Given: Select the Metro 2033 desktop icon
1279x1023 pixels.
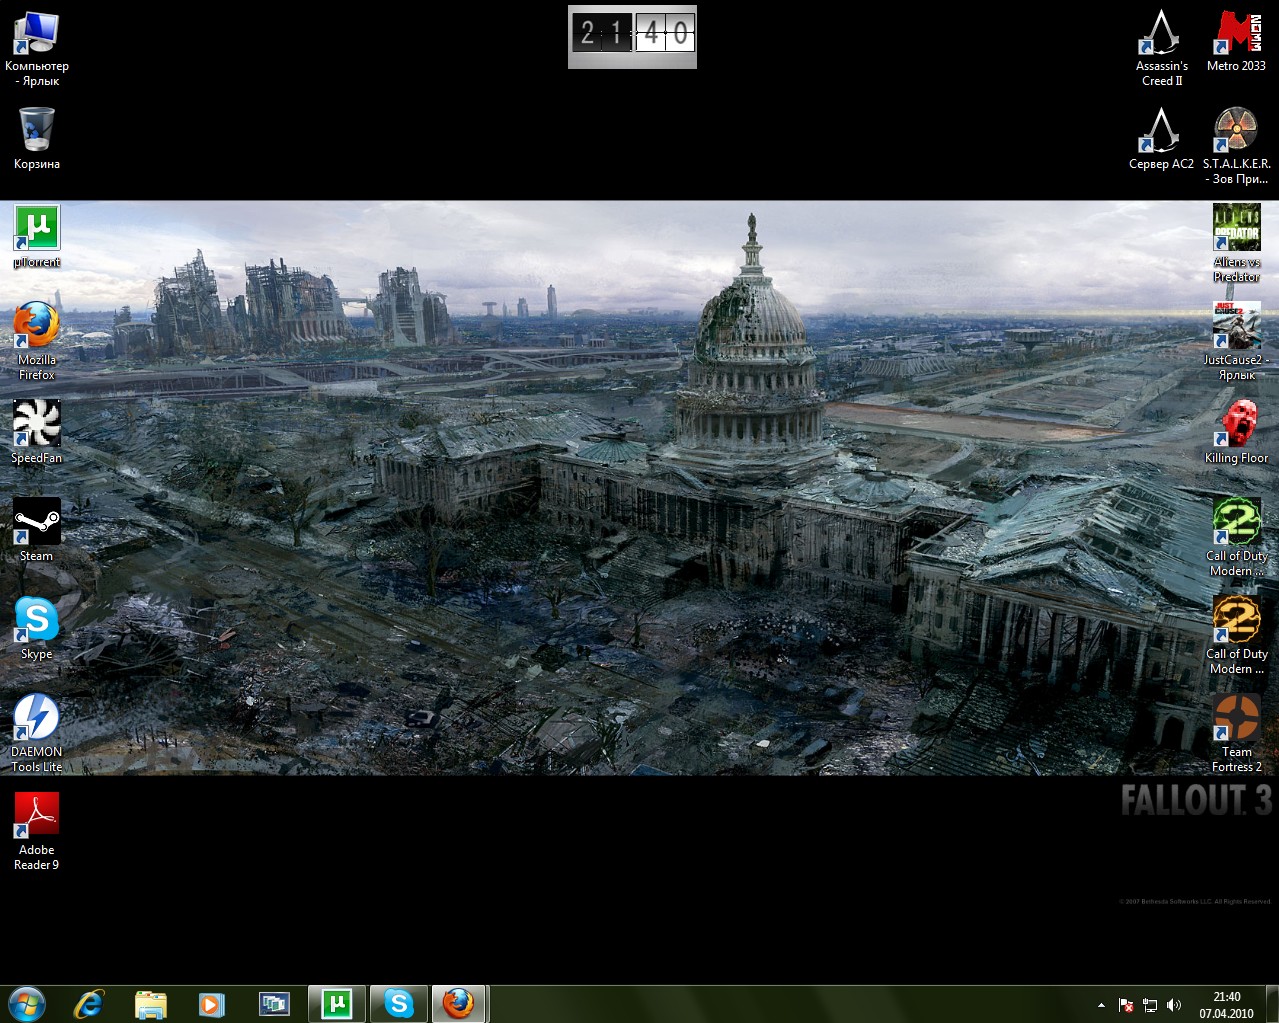Looking at the screenshot, I should (x=1237, y=40).
